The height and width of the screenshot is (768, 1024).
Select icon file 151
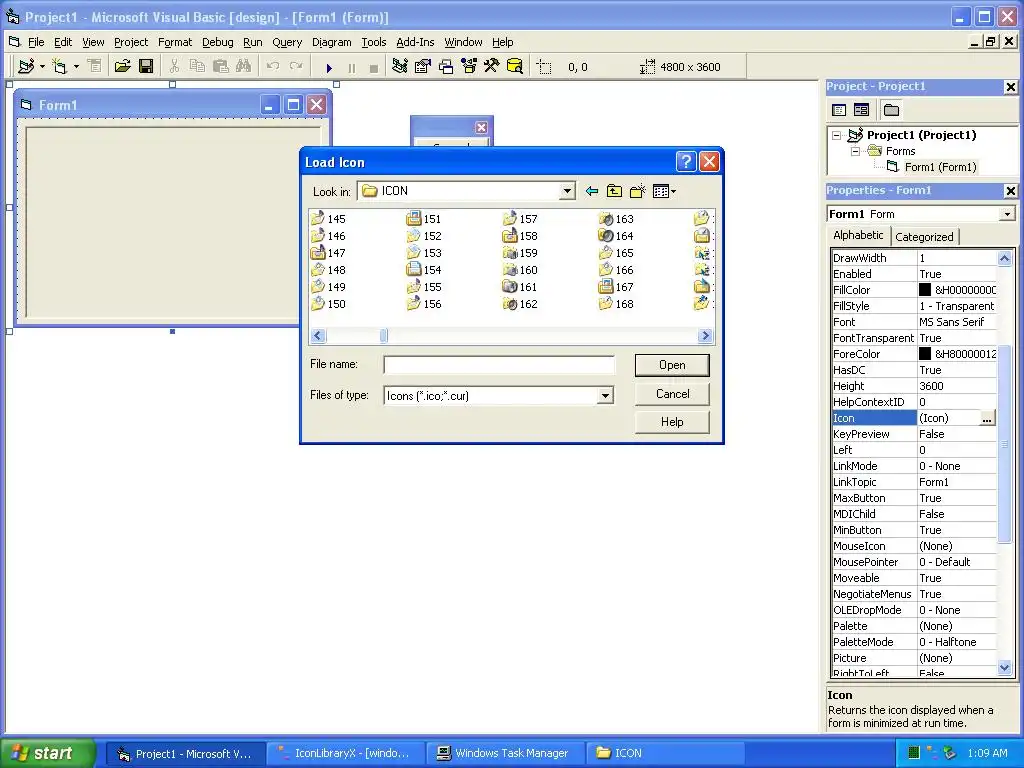(x=424, y=219)
